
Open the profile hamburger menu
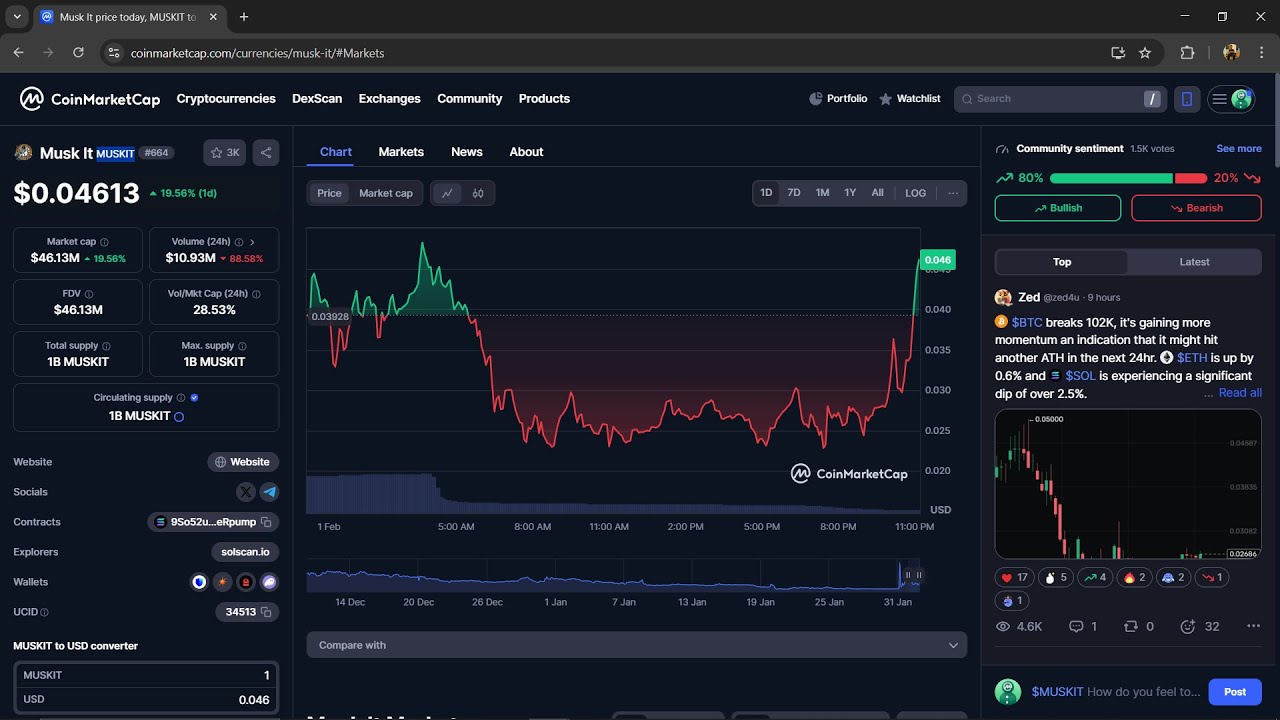point(1231,99)
